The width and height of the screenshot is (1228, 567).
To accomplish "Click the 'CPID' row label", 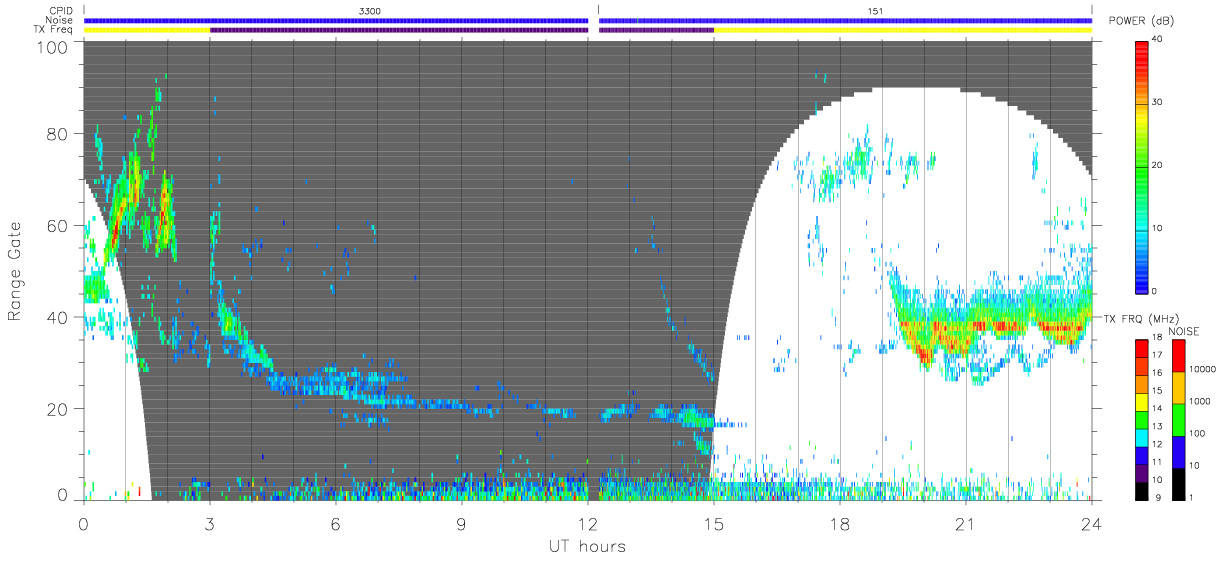I will click(x=62, y=11).
